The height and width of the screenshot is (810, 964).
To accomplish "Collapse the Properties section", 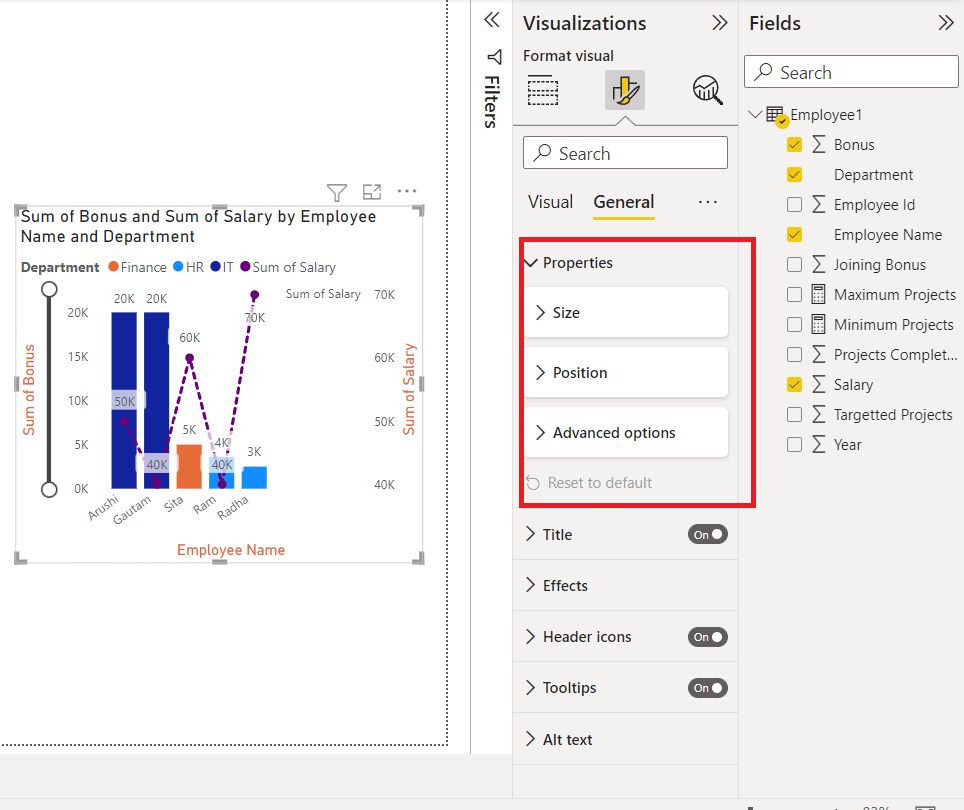I will (x=531, y=263).
